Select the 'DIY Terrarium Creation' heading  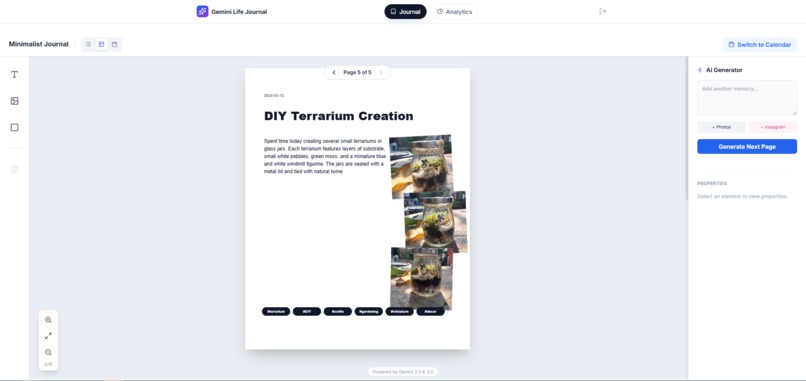pos(338,116)
